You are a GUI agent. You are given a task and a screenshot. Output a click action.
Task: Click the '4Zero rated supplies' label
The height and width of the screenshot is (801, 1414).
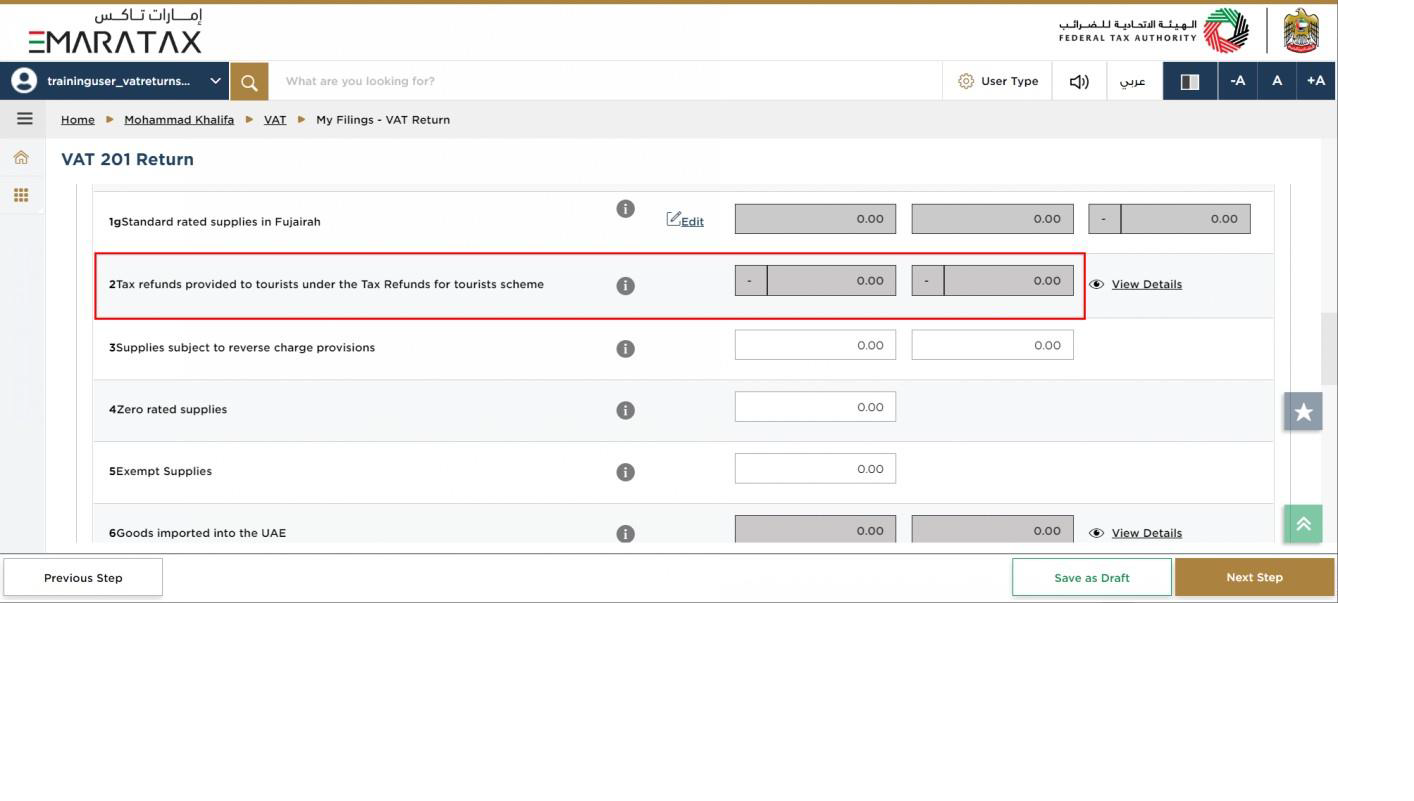coord(168,409)
